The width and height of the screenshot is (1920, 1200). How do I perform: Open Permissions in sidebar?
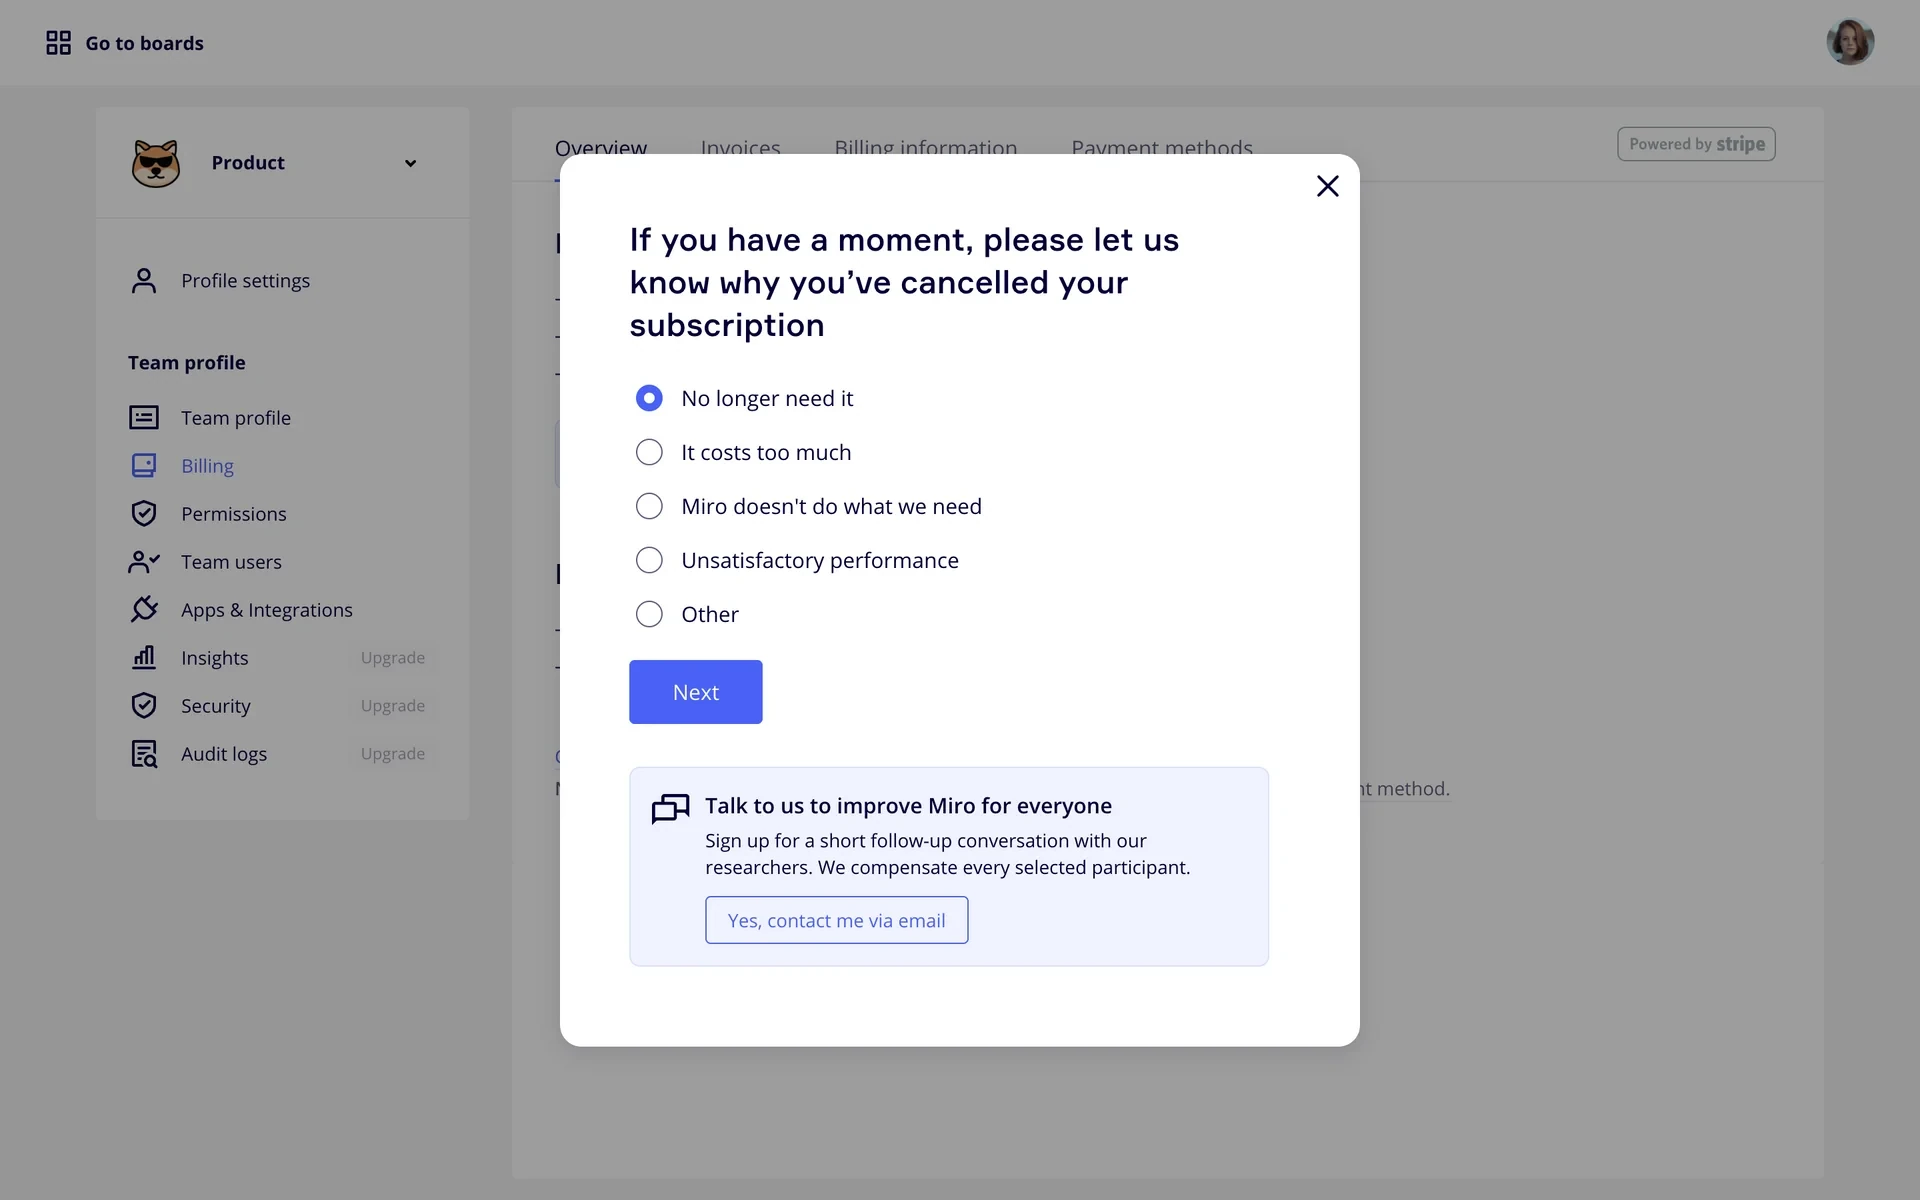234,514
